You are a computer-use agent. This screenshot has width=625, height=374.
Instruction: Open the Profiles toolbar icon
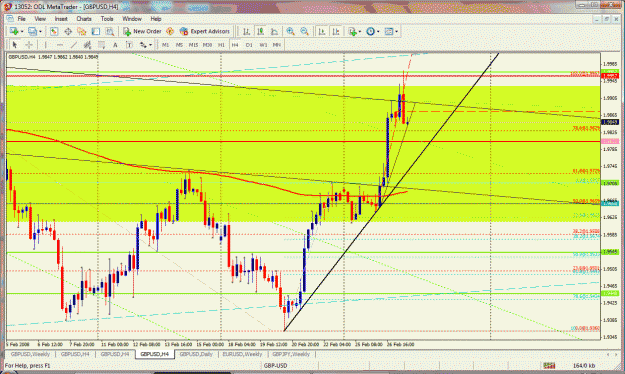click(x=33, y=31)
